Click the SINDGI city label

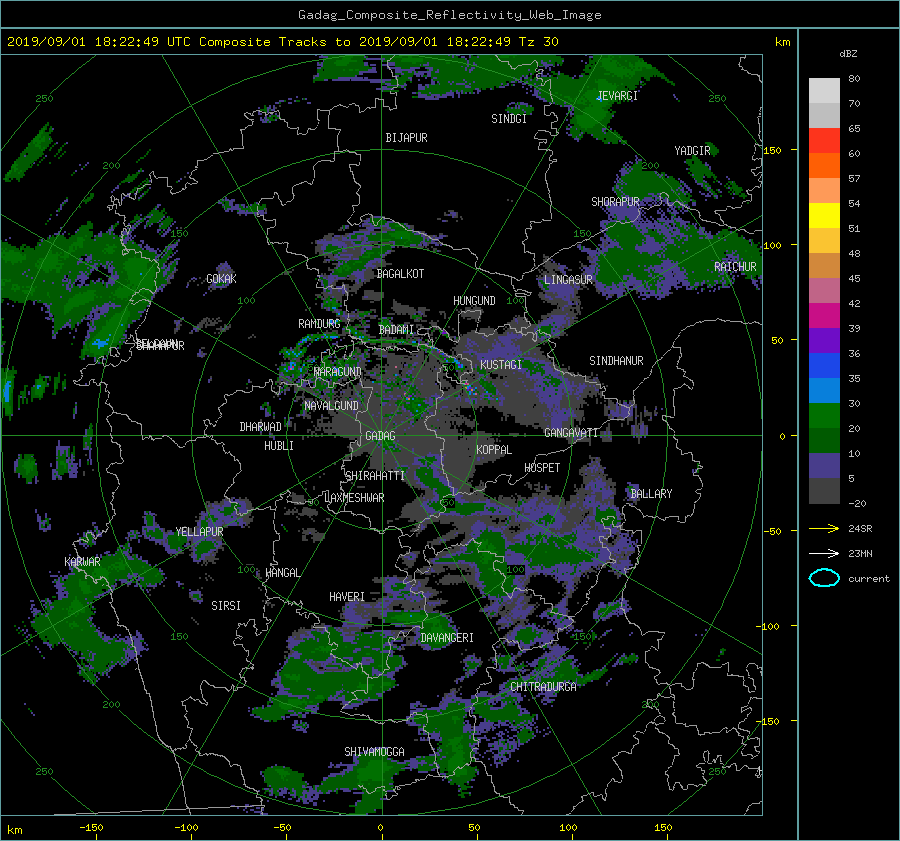pyautogui.click(x=509, y=119)
